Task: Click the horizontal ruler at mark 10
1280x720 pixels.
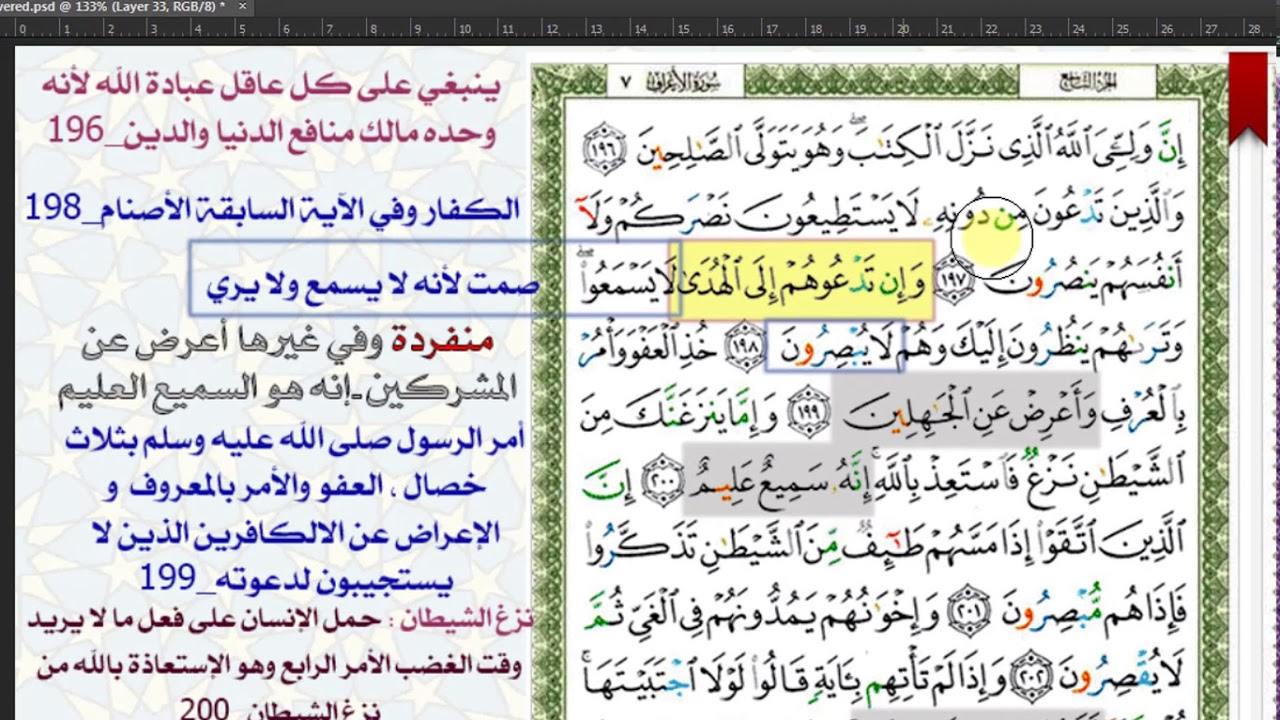Action: (460, 31)
